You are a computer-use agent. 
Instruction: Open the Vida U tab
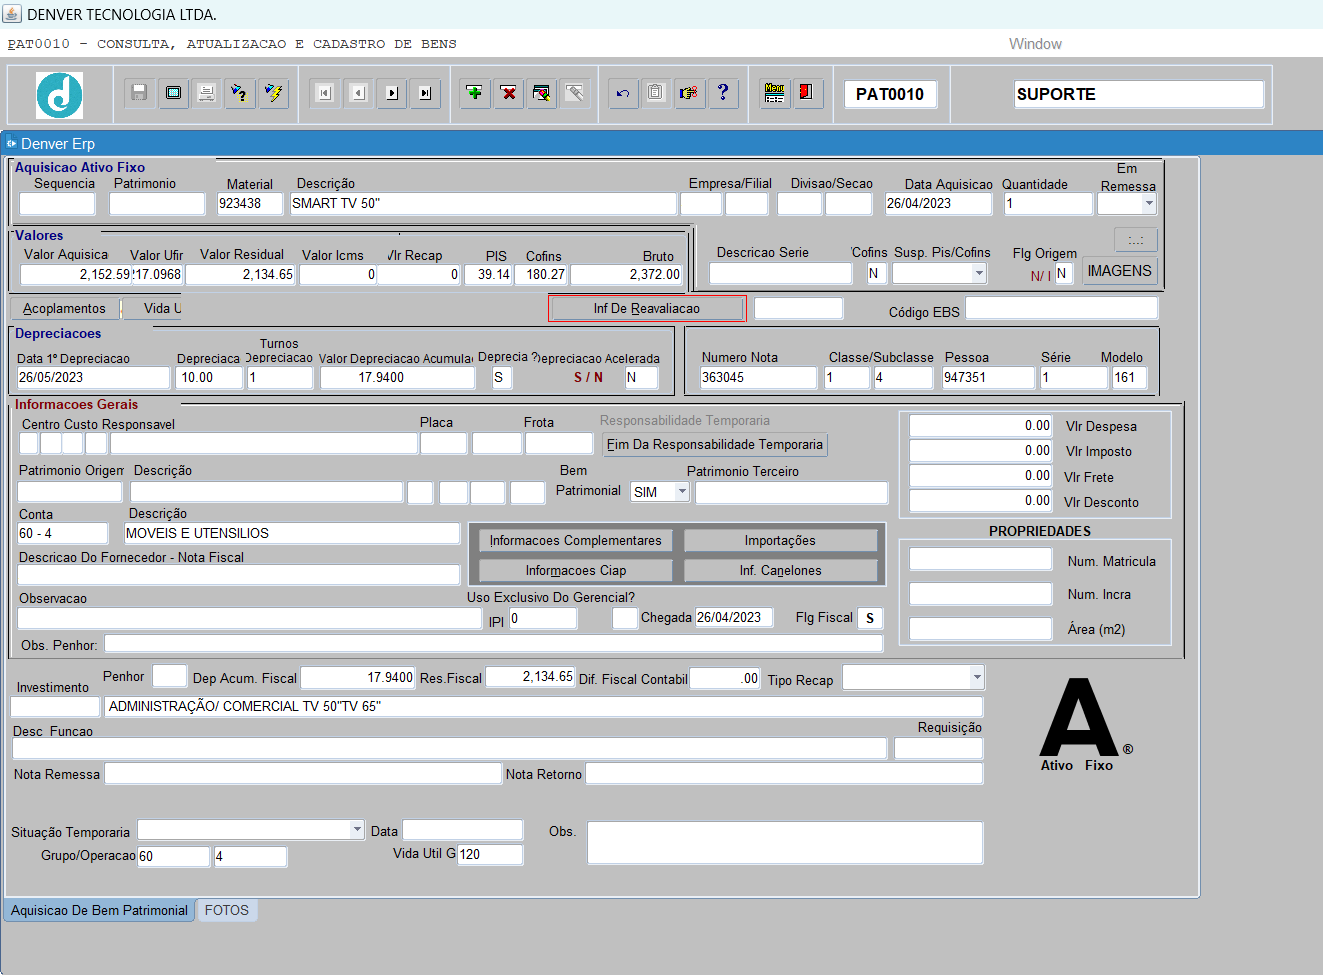click(152, 308)
